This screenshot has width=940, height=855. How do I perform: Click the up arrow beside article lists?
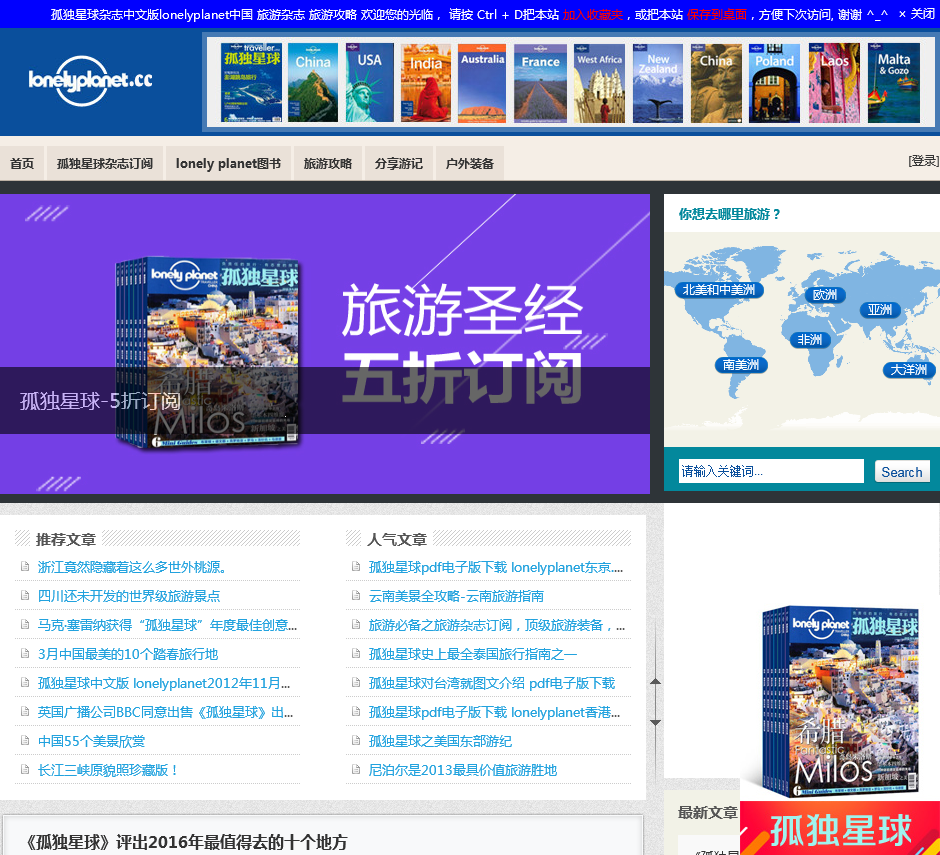click(x=655, y=681)
